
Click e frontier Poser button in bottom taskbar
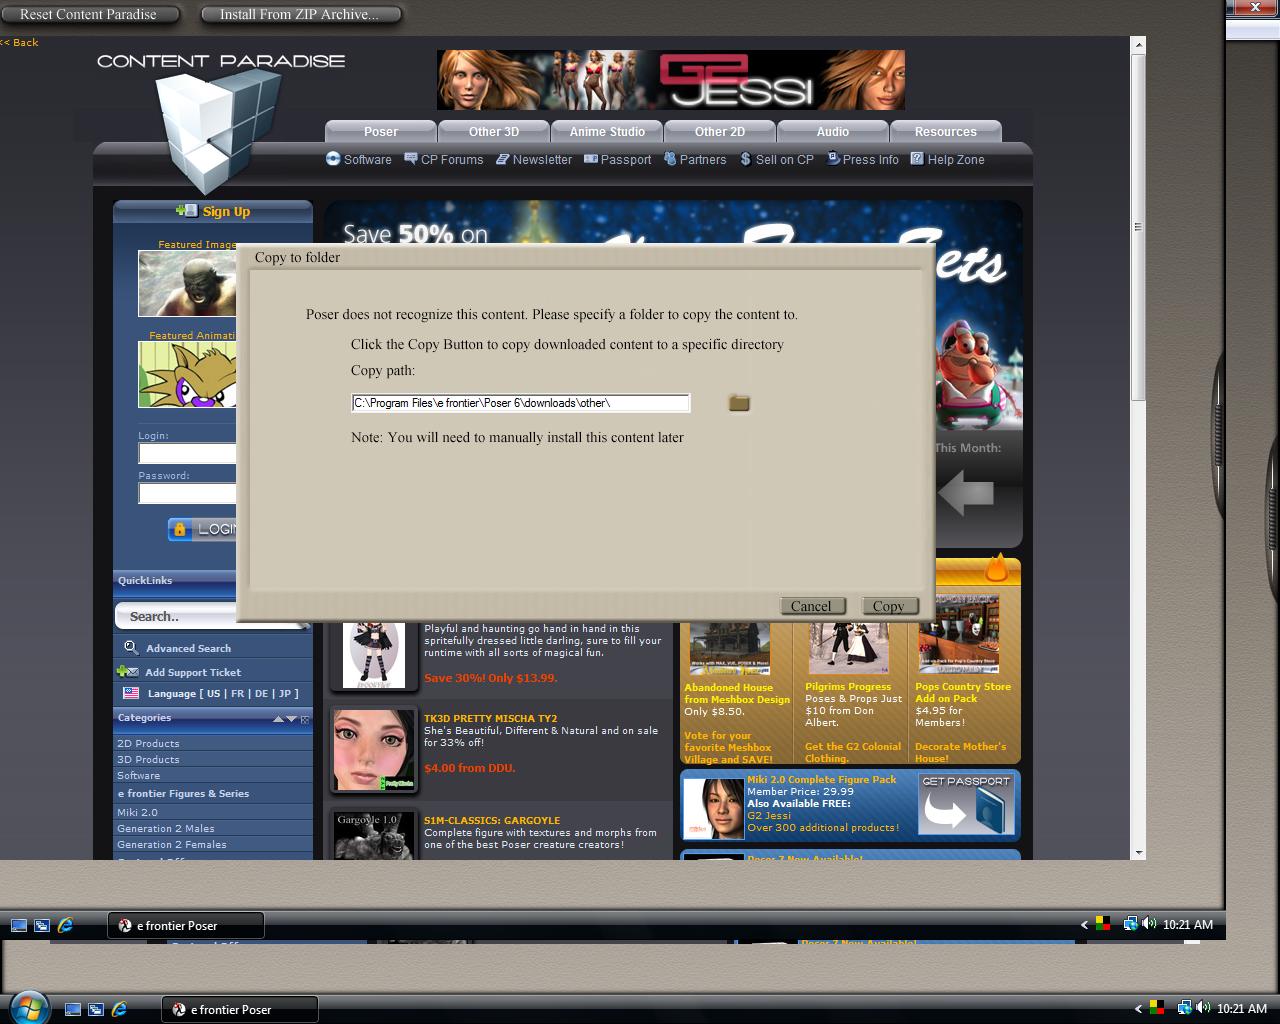click(x=240, y=1009)
